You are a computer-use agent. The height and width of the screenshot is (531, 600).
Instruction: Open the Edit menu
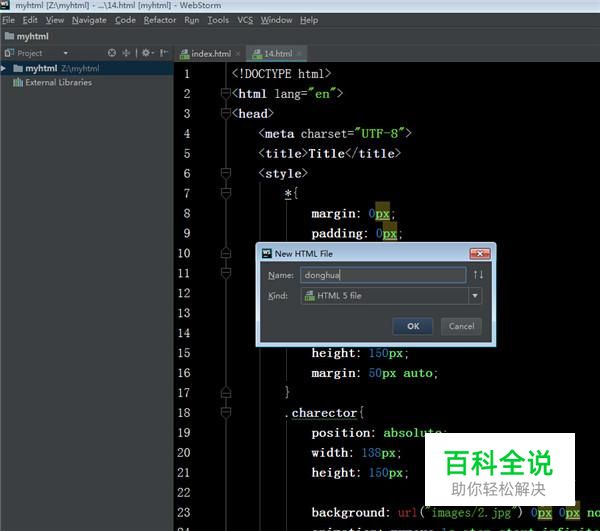[x=30, y=20]
